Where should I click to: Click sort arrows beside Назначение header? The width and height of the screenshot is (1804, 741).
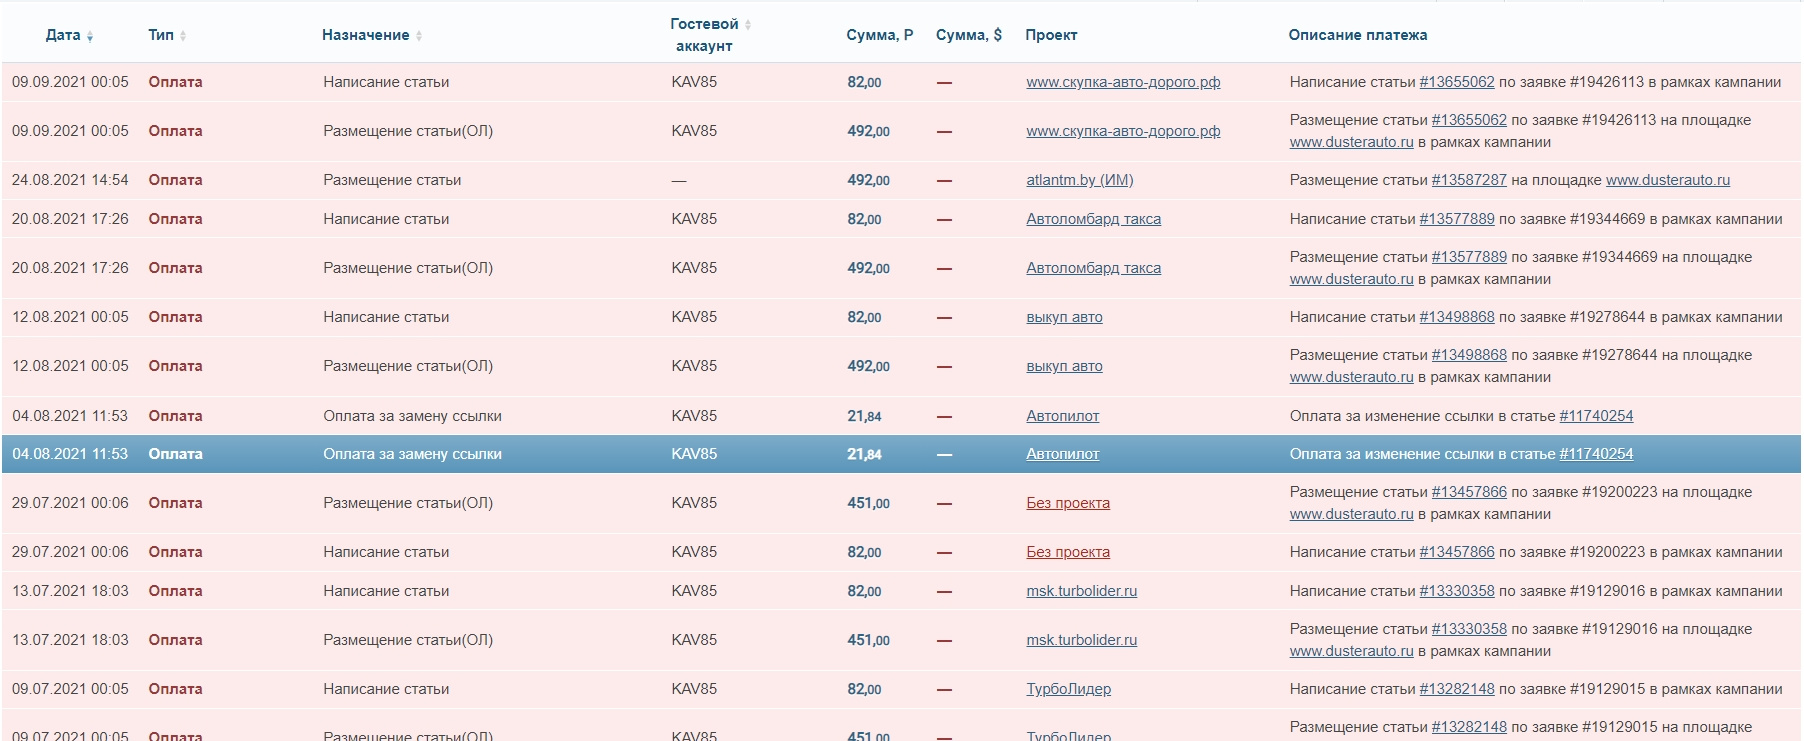[419, 36]
